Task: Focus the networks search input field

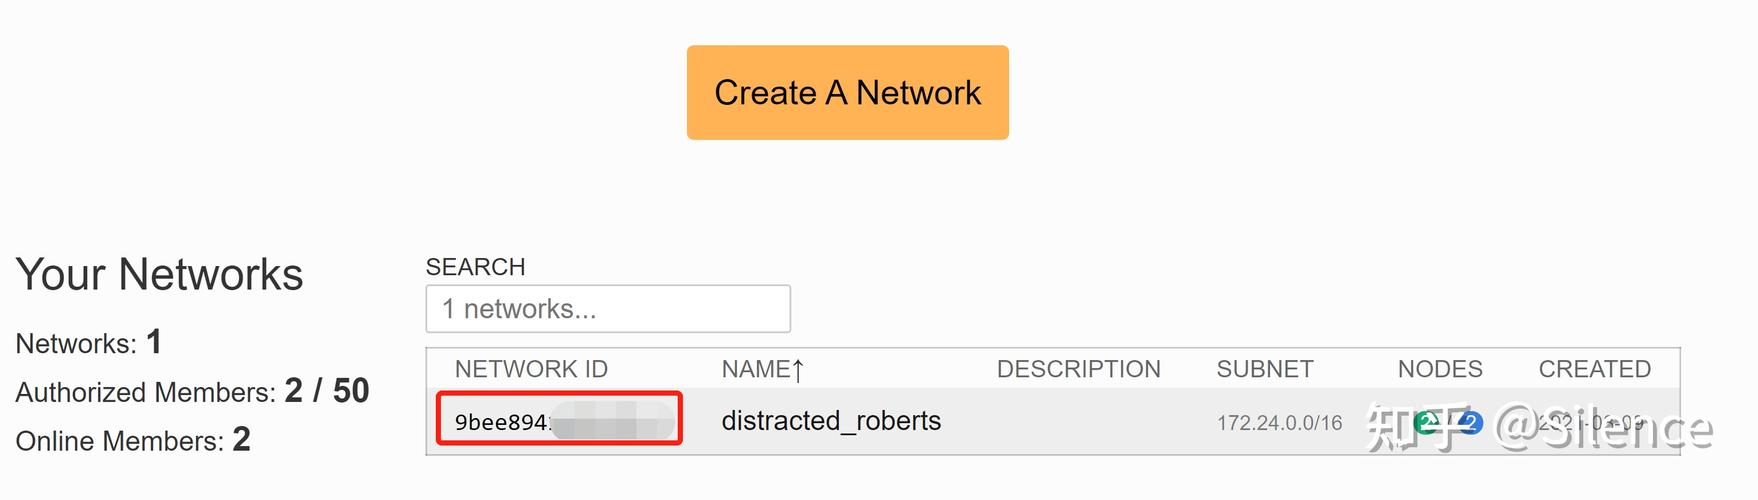Action: point(608,309)
